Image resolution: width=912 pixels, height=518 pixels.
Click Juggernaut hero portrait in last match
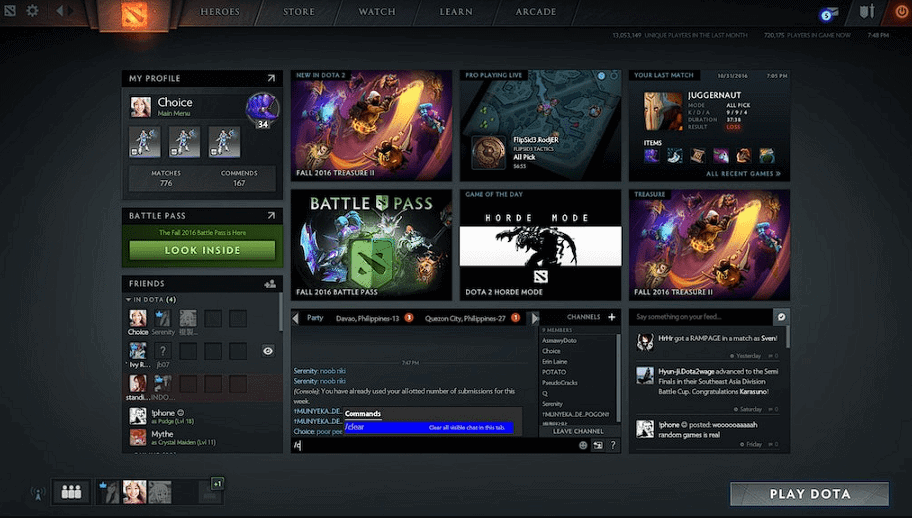[663, 111]
